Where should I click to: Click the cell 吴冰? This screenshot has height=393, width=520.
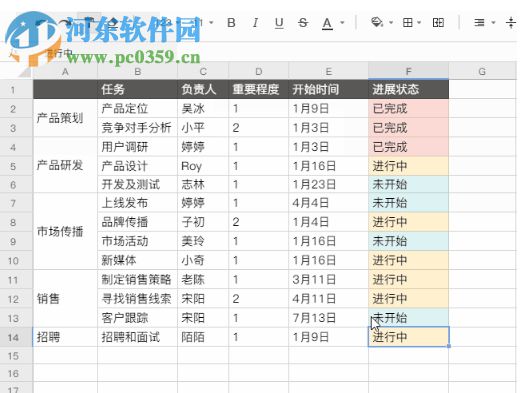pyautogui.click(x=203, y=108)
